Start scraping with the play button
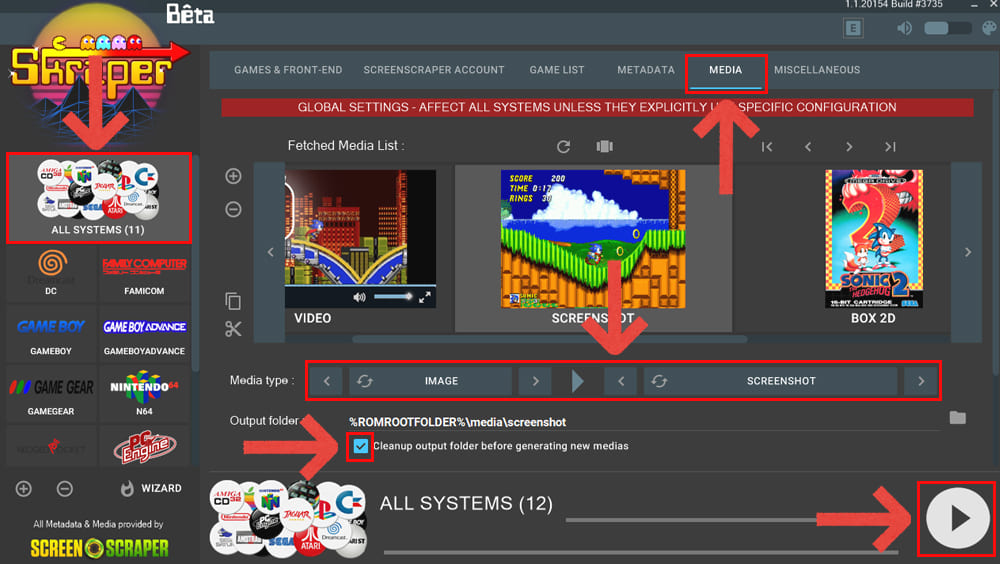Image resolution: width=1000 pixels, height=564 pixels. (957, 518)
